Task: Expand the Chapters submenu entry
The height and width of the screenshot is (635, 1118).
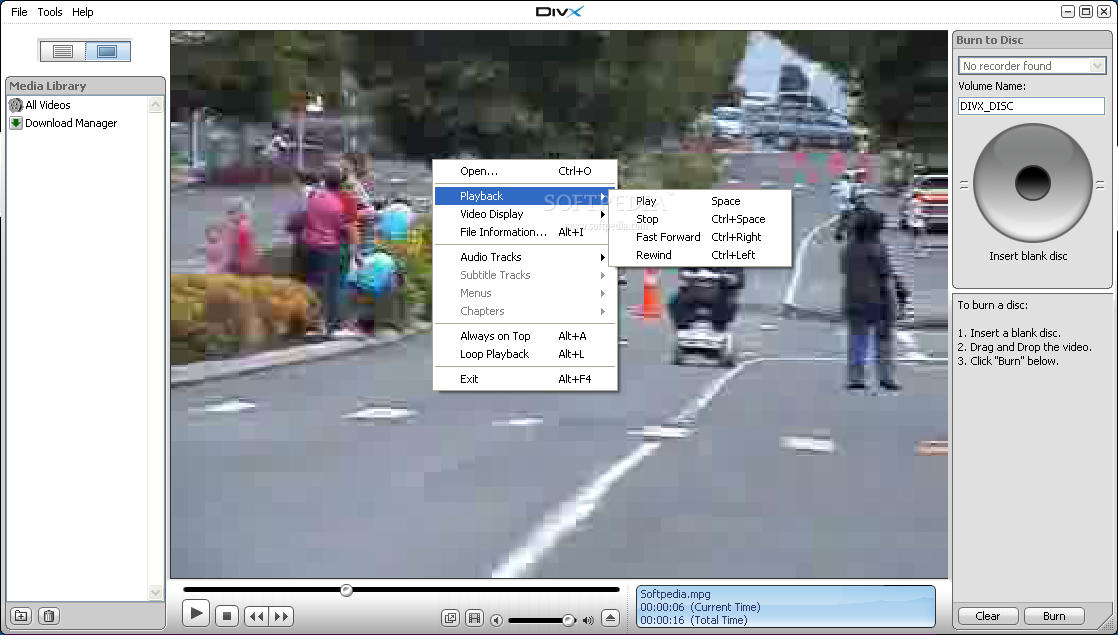Action: 525,311
